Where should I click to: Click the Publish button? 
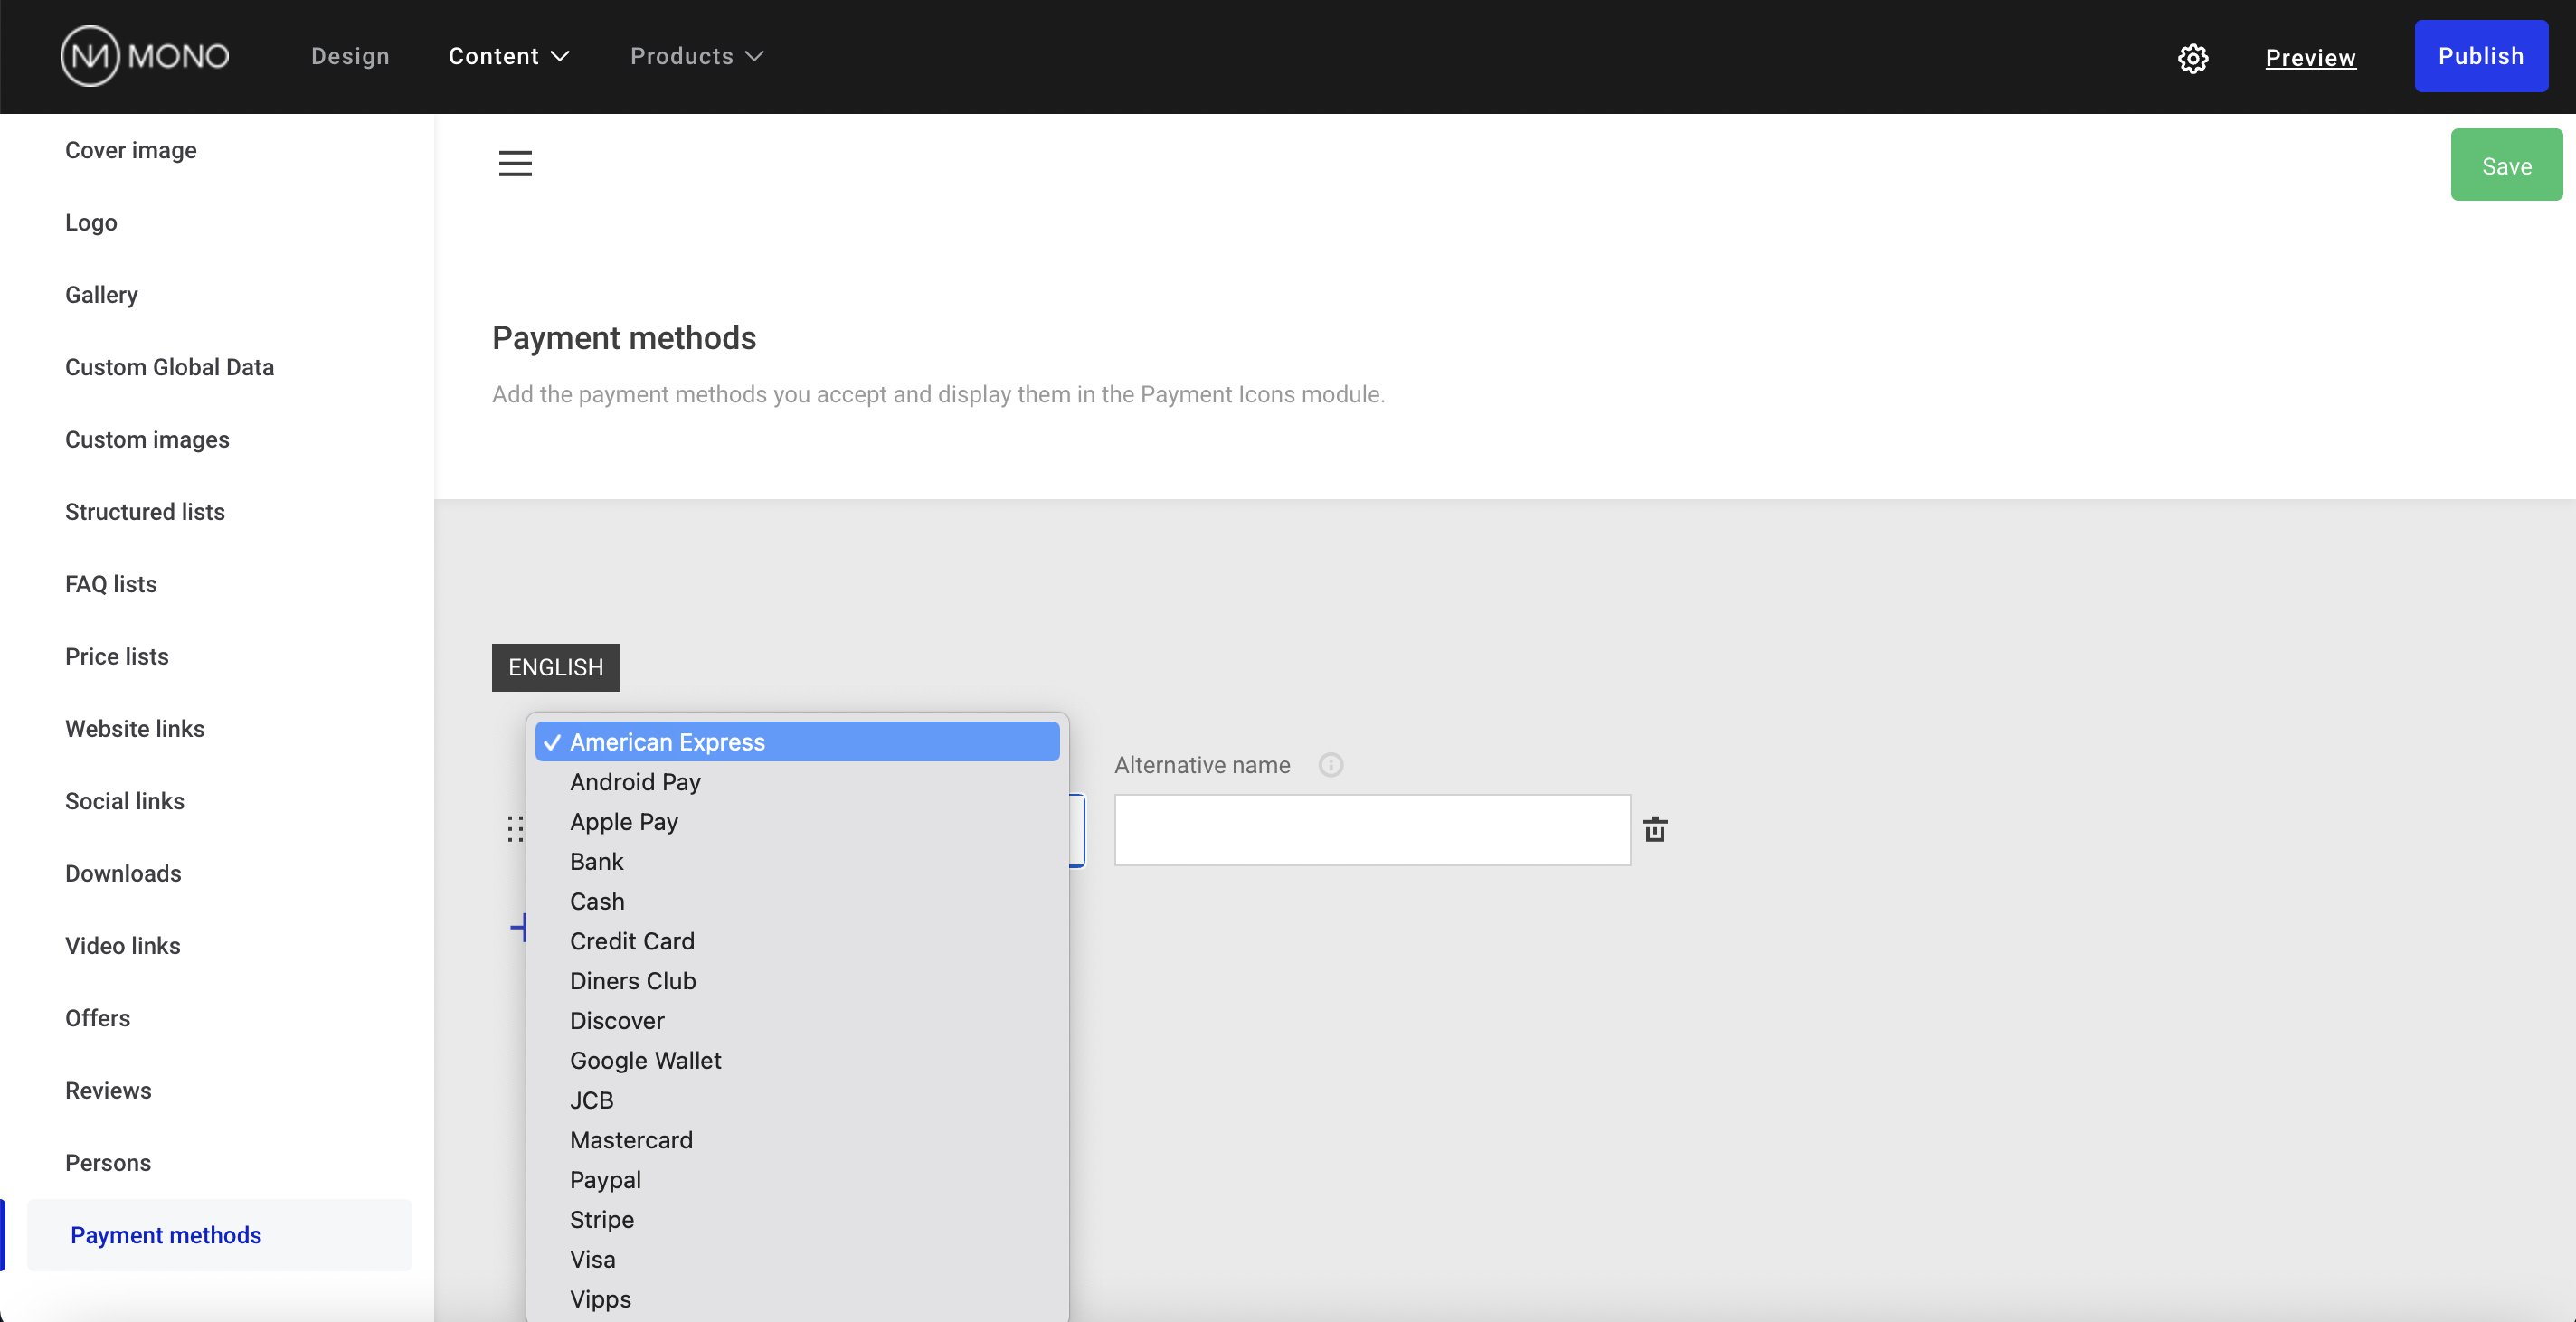2480,56
